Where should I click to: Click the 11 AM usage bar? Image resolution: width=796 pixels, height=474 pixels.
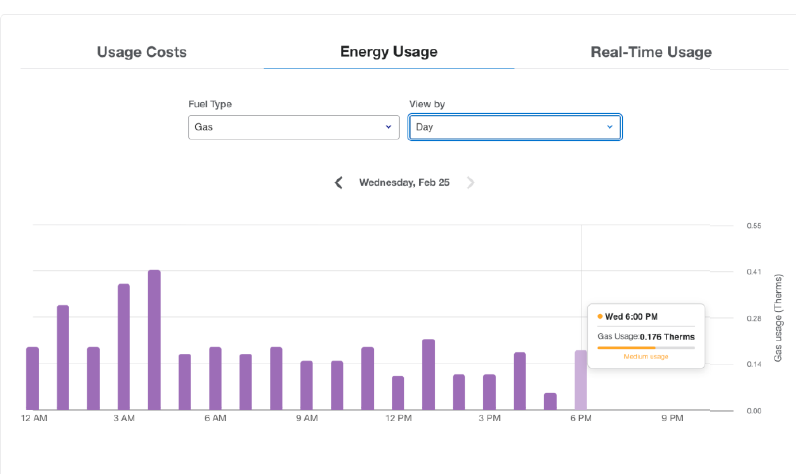pos(368,378)
